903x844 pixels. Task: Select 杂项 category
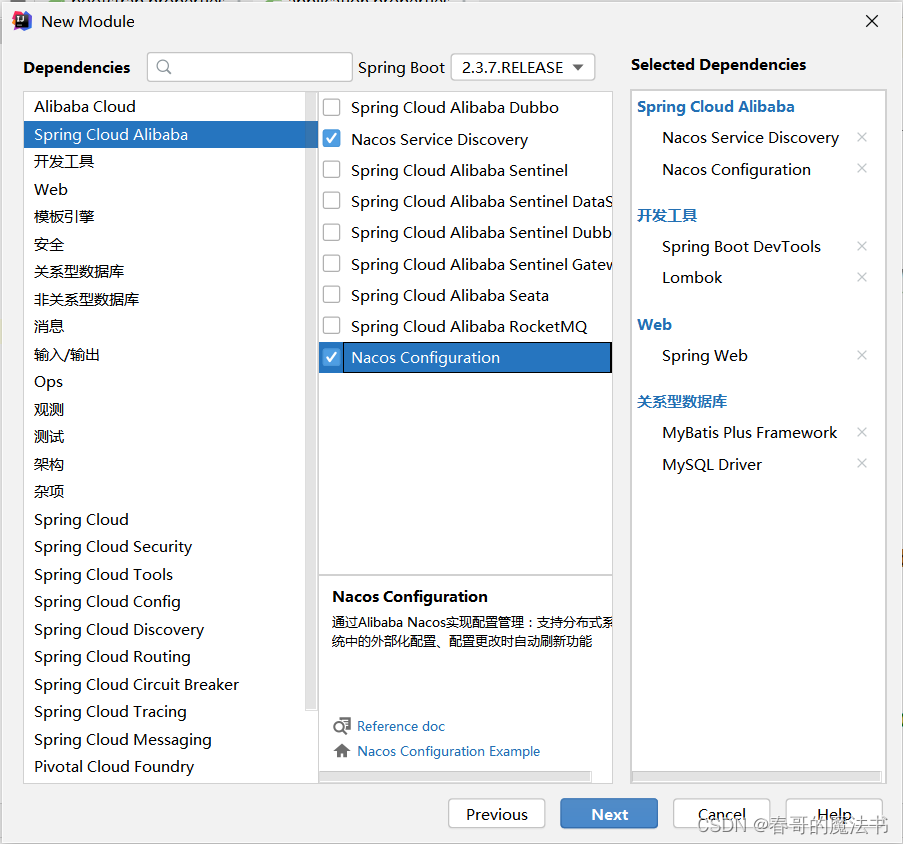coord(165,492)
